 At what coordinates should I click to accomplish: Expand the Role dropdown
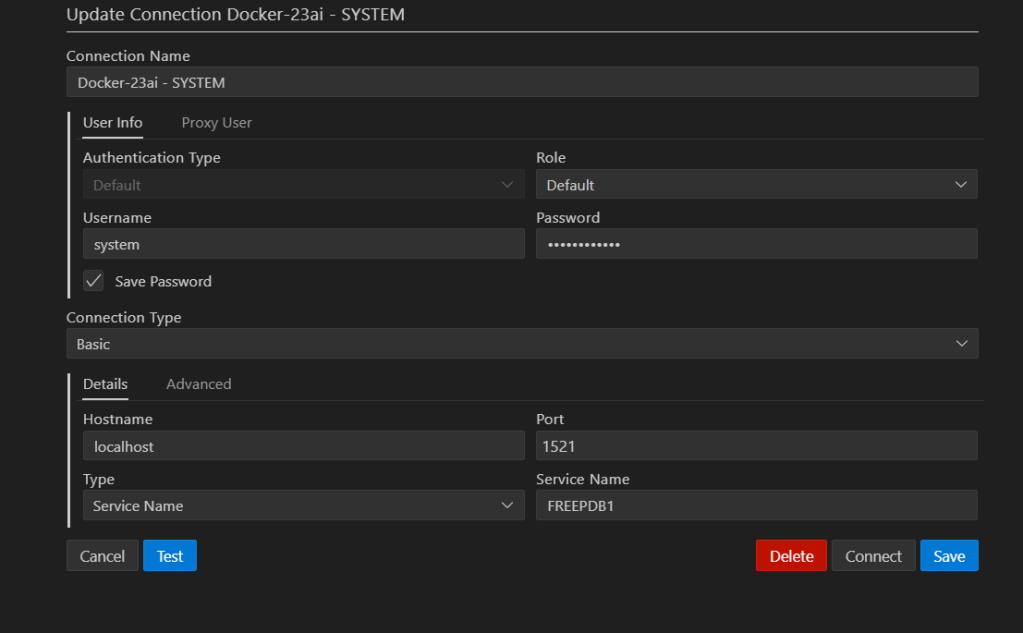(756, 185)
